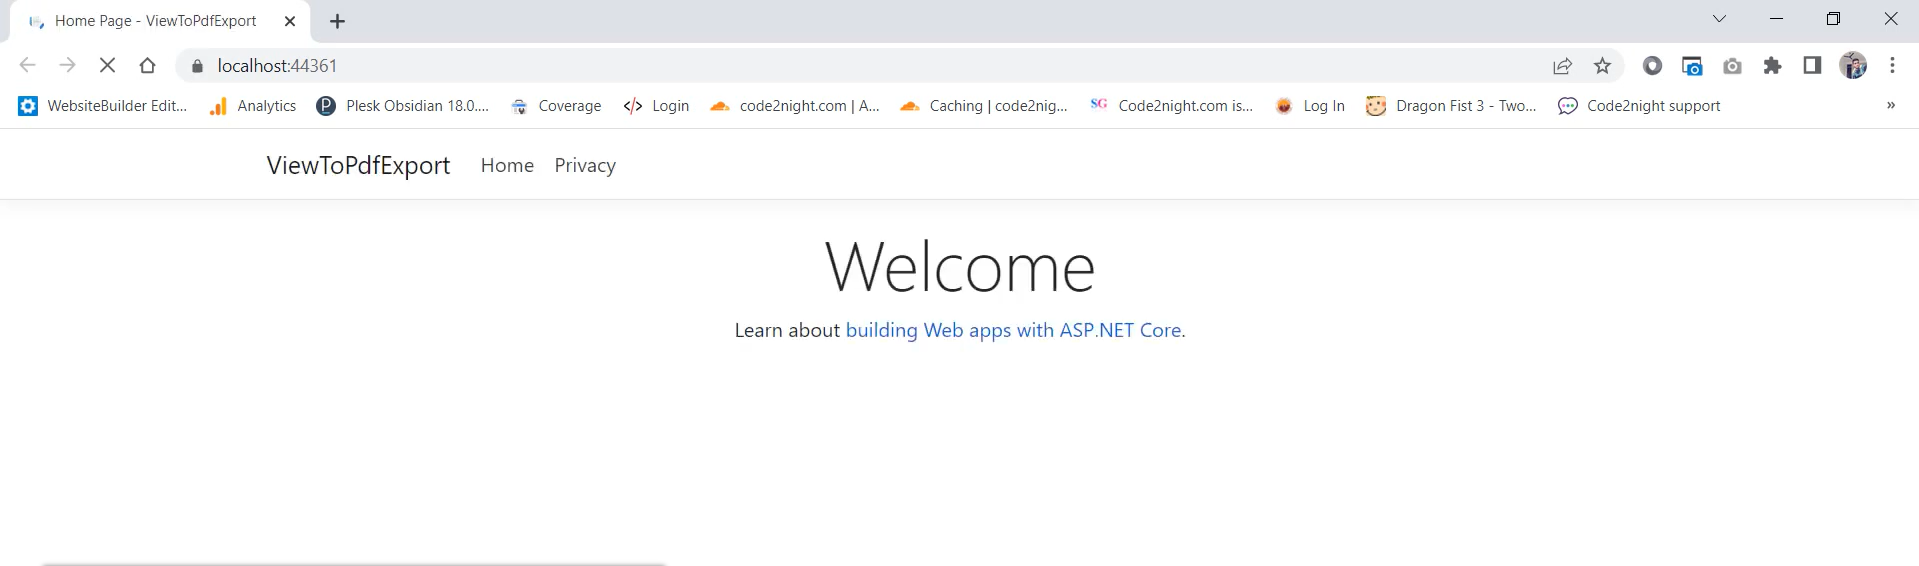Click the Home nav menu item
This screenshot has width=1919, height=566.
click(507, 165)
